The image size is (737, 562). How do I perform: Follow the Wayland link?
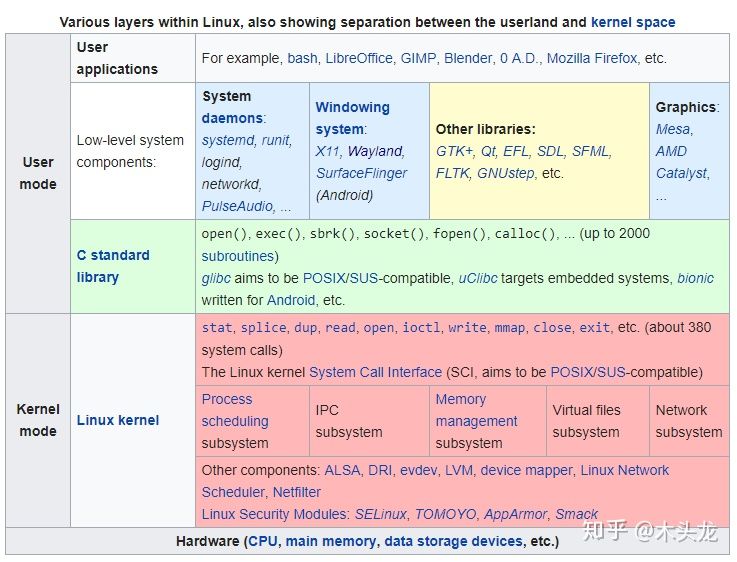(x=375, y=151)
